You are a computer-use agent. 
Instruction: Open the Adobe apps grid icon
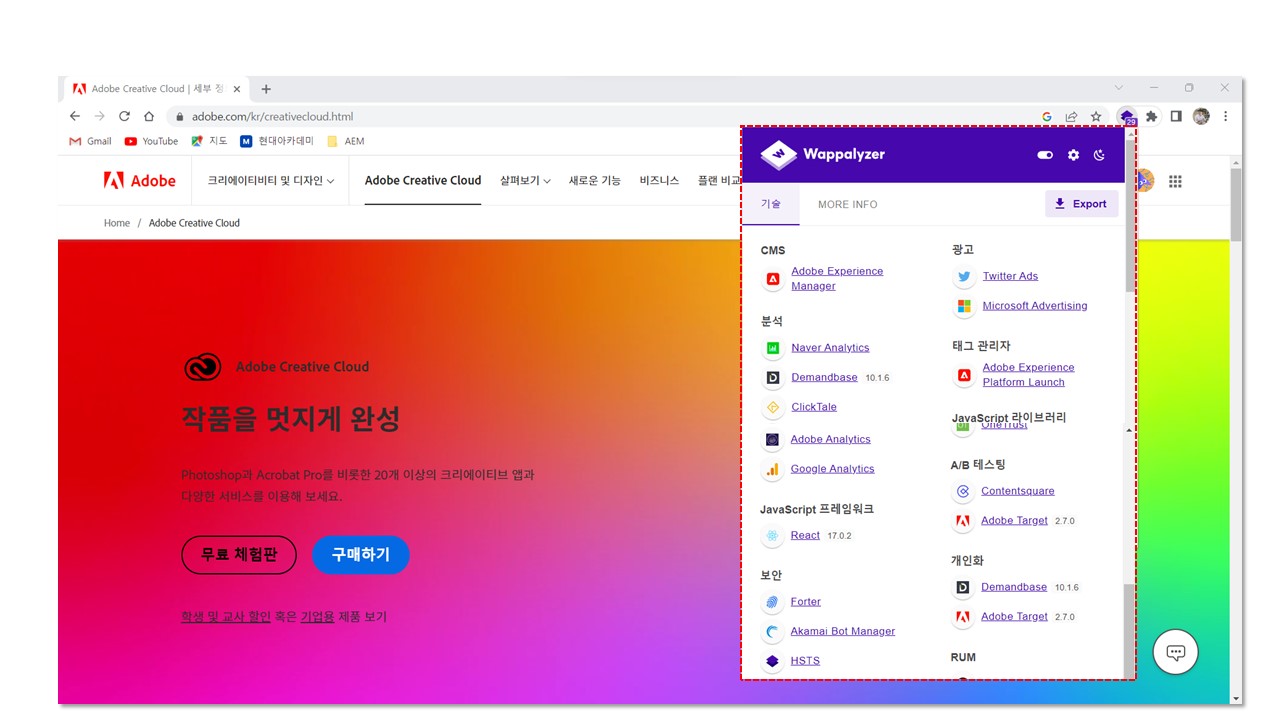1176,181
